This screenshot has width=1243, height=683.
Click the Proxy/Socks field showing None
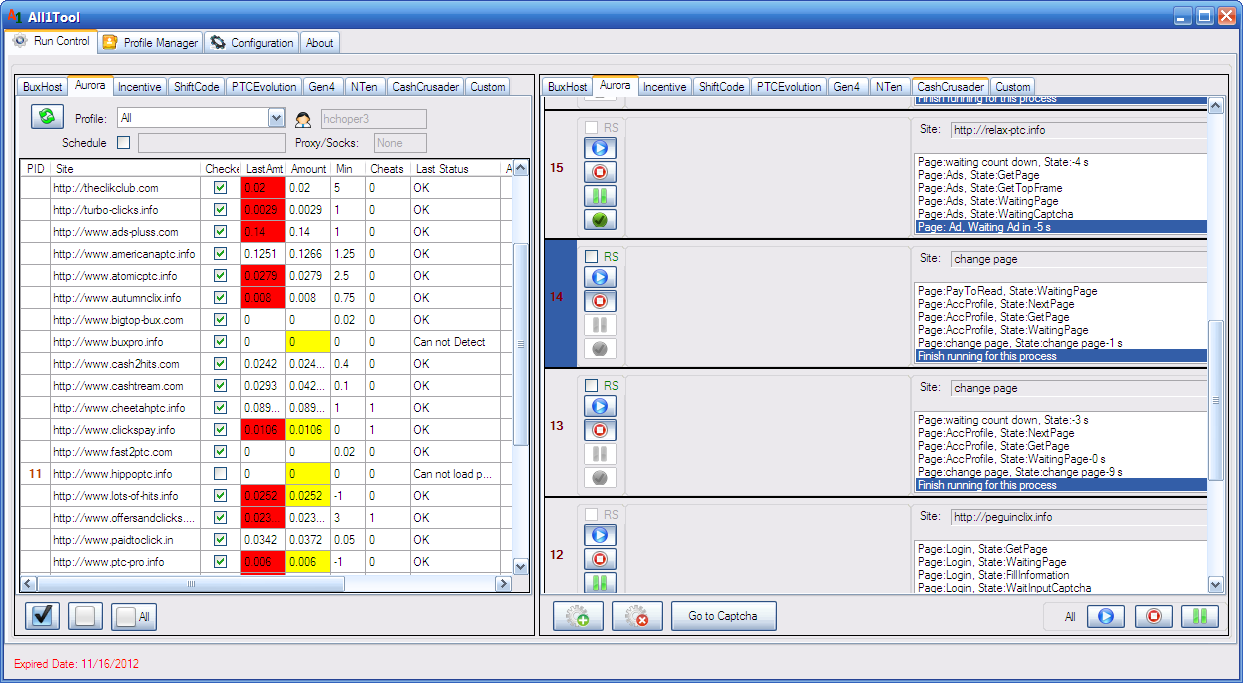(400, 143)
